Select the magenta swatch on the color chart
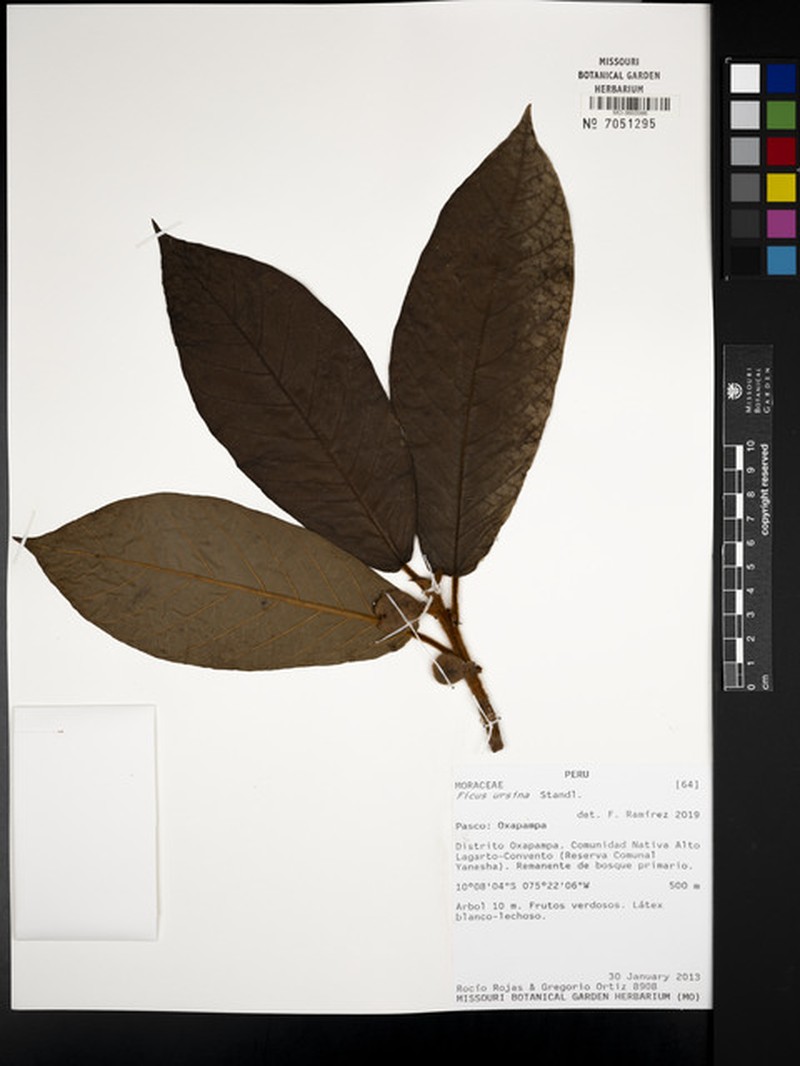The width and height of the screenshot is (800, 1066). [781, 224]
